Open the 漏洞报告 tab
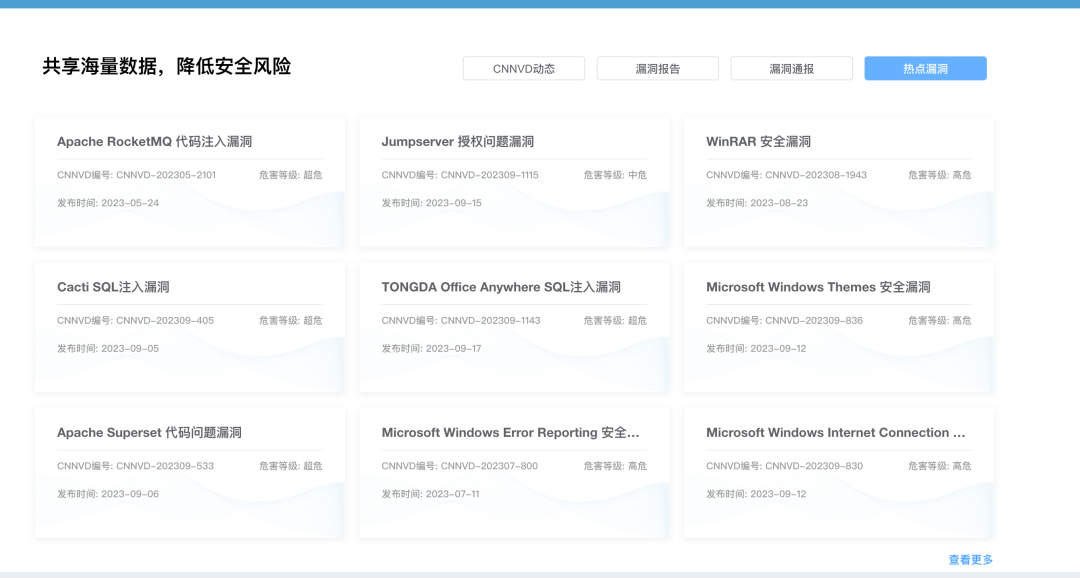 click(x=658, y=68)
